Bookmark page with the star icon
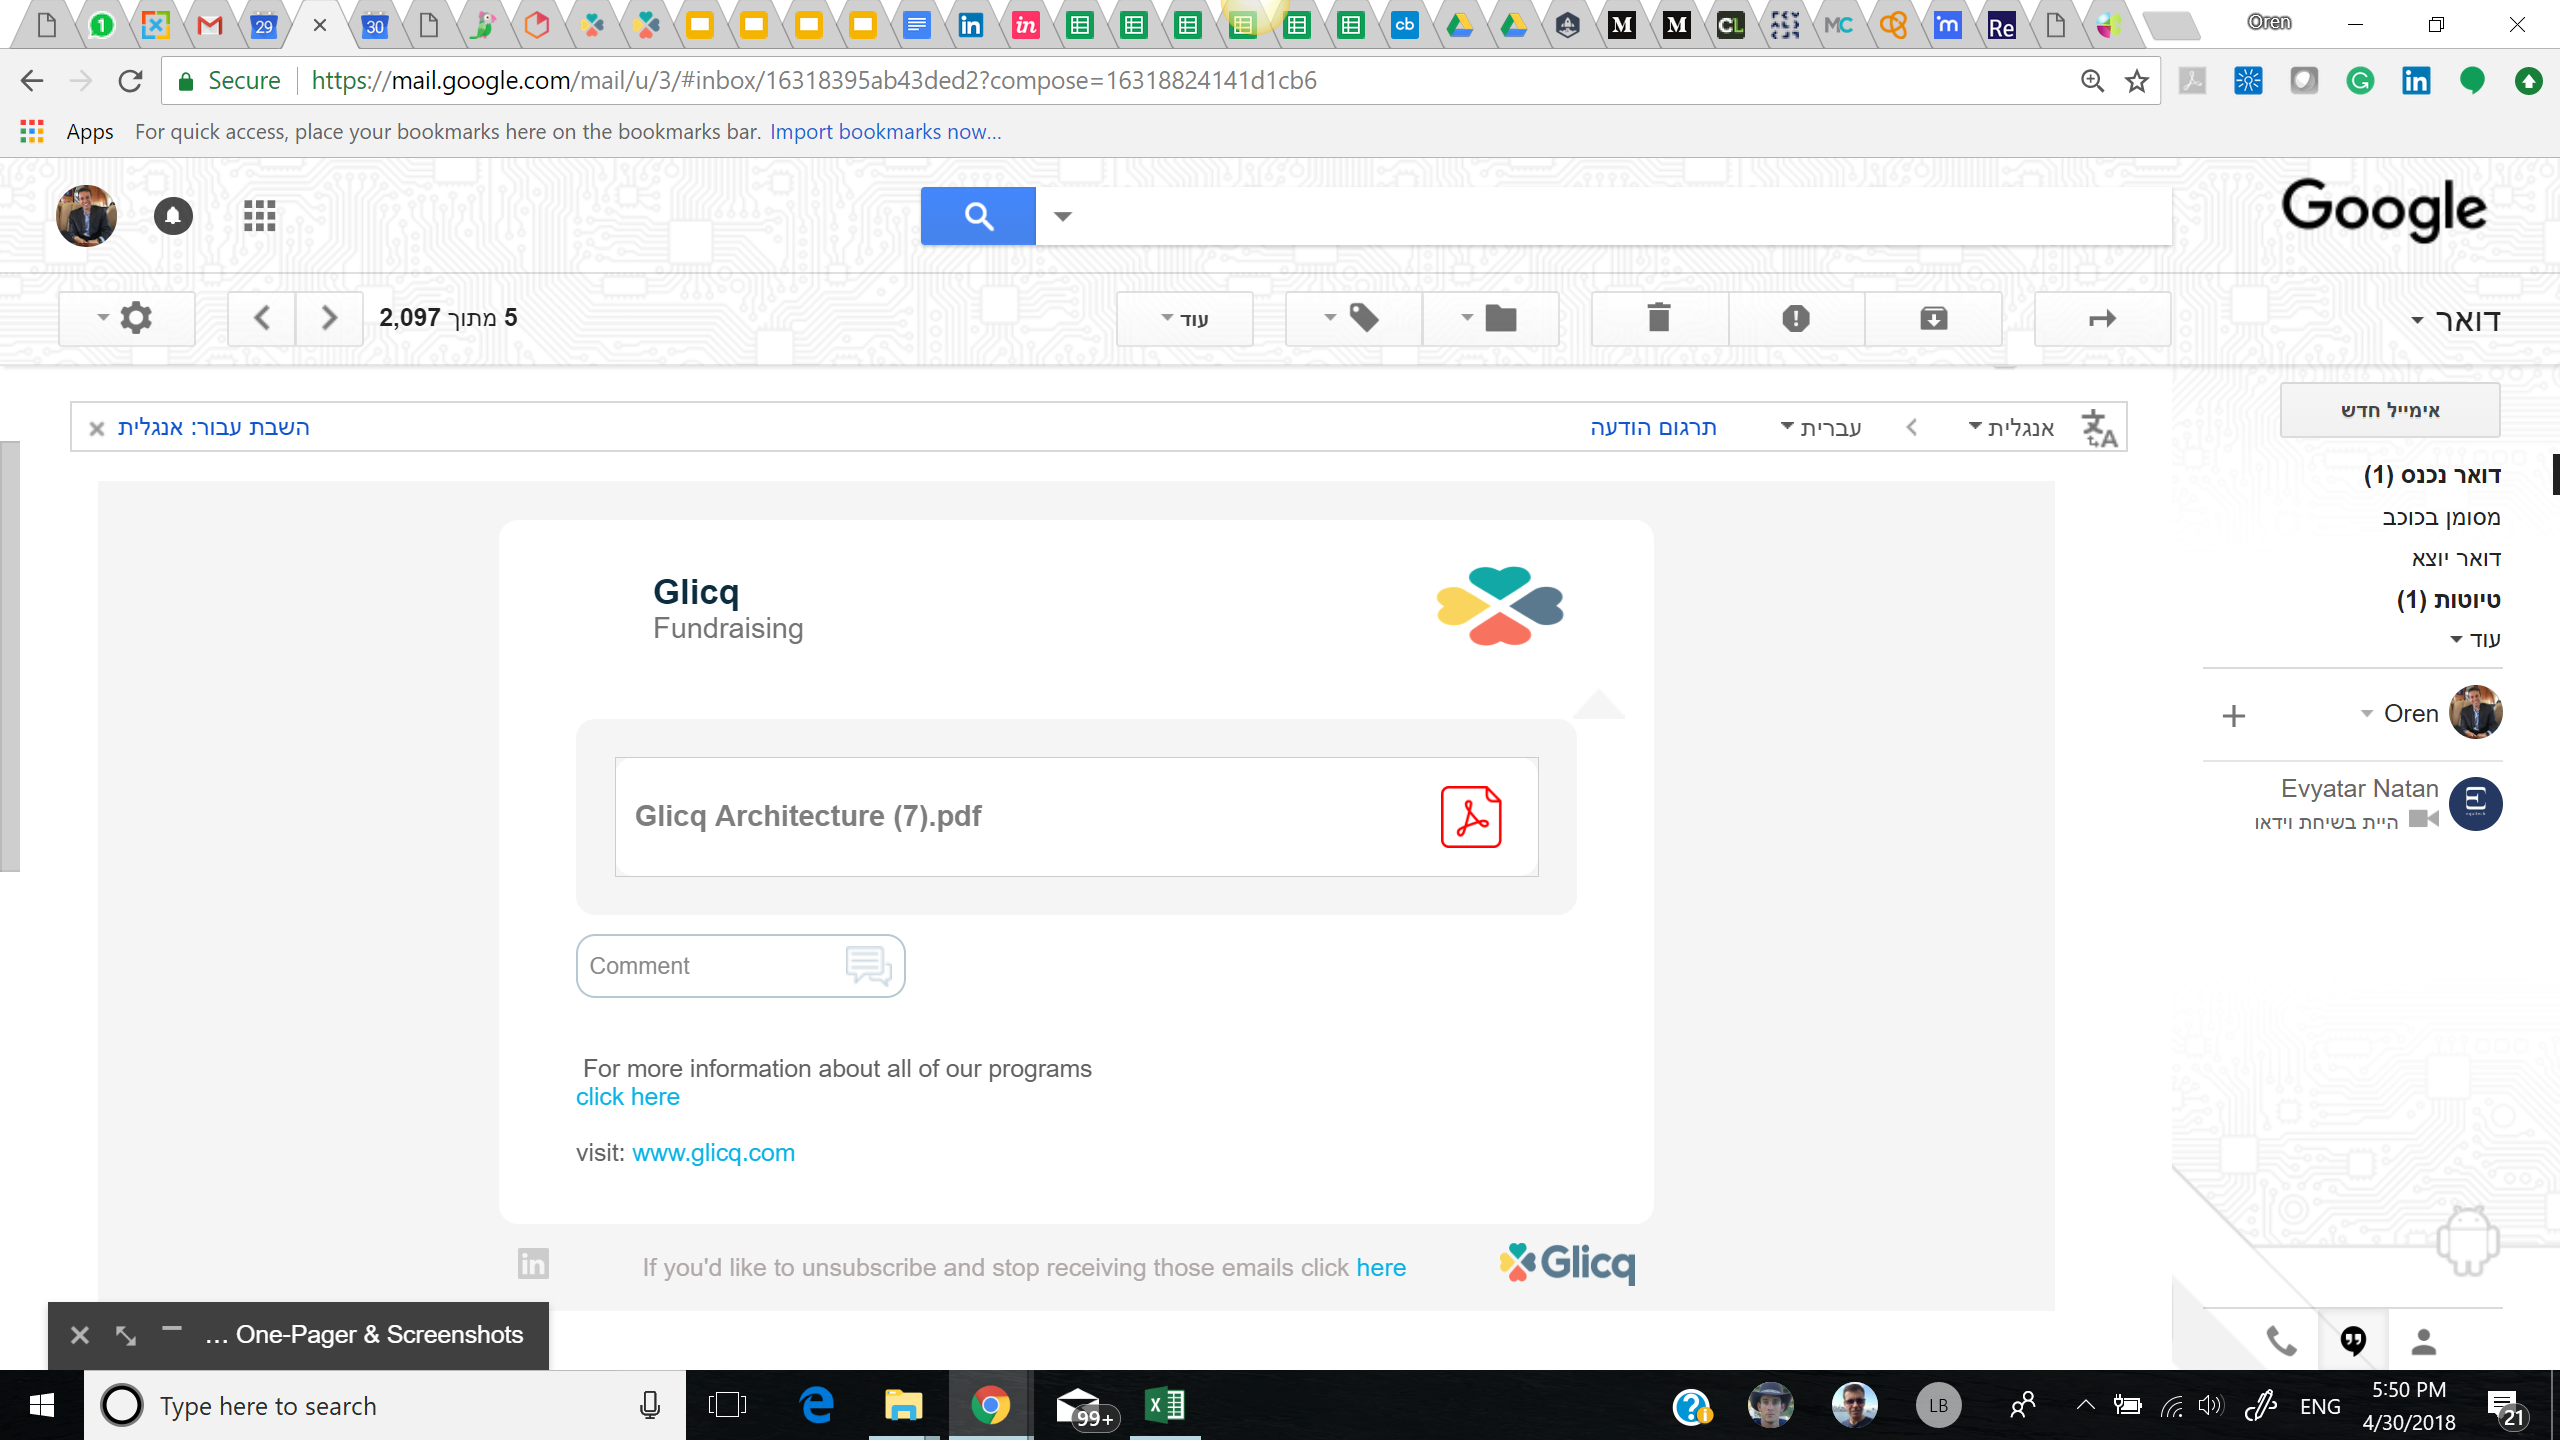 pos(2137,81)
